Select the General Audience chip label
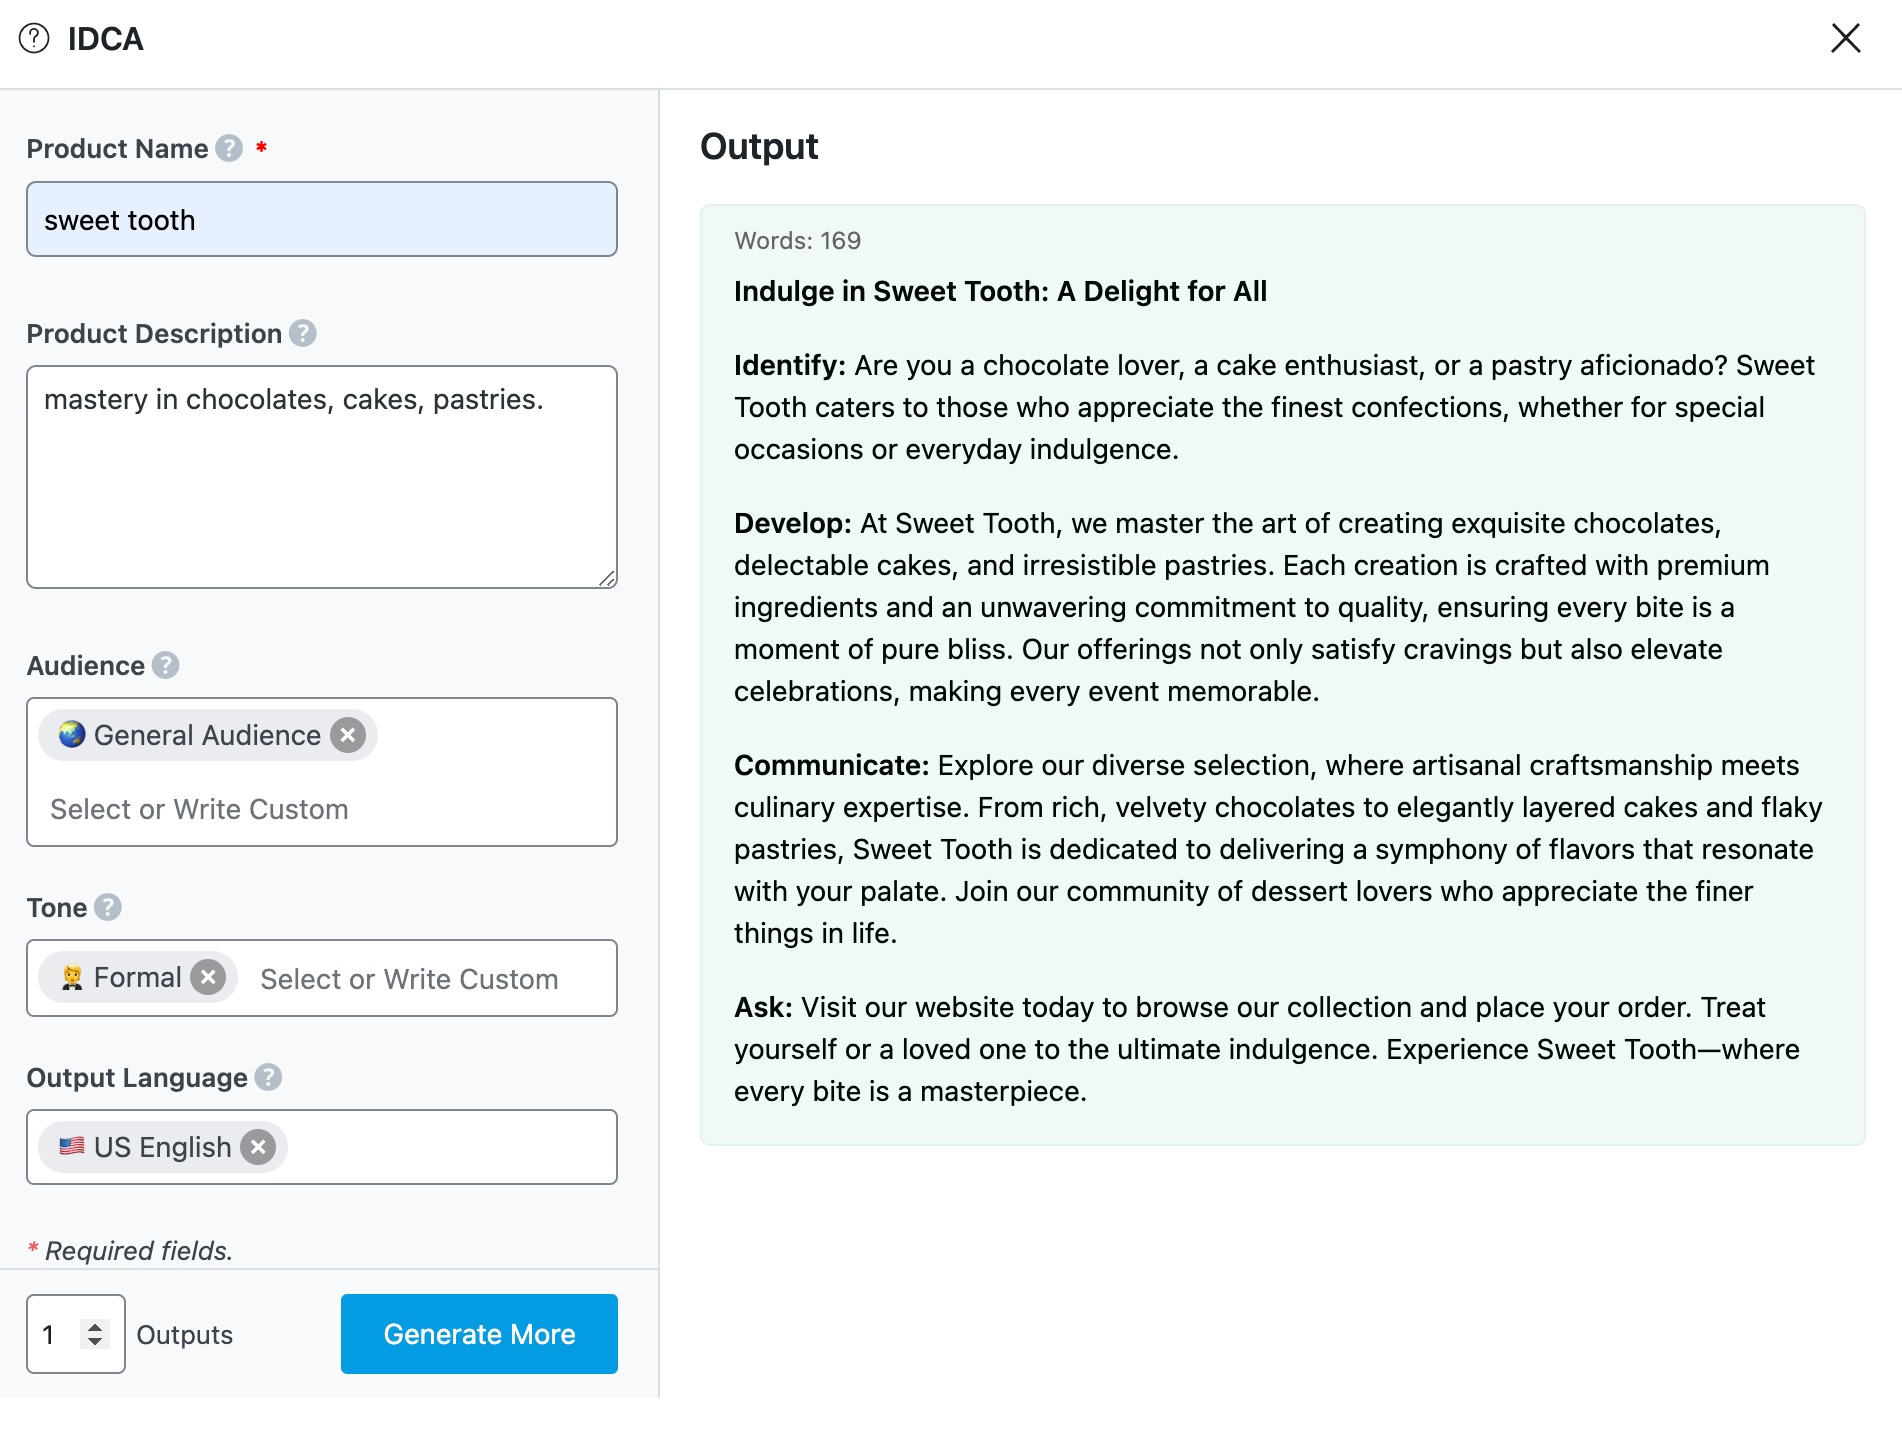 [207, 735]
